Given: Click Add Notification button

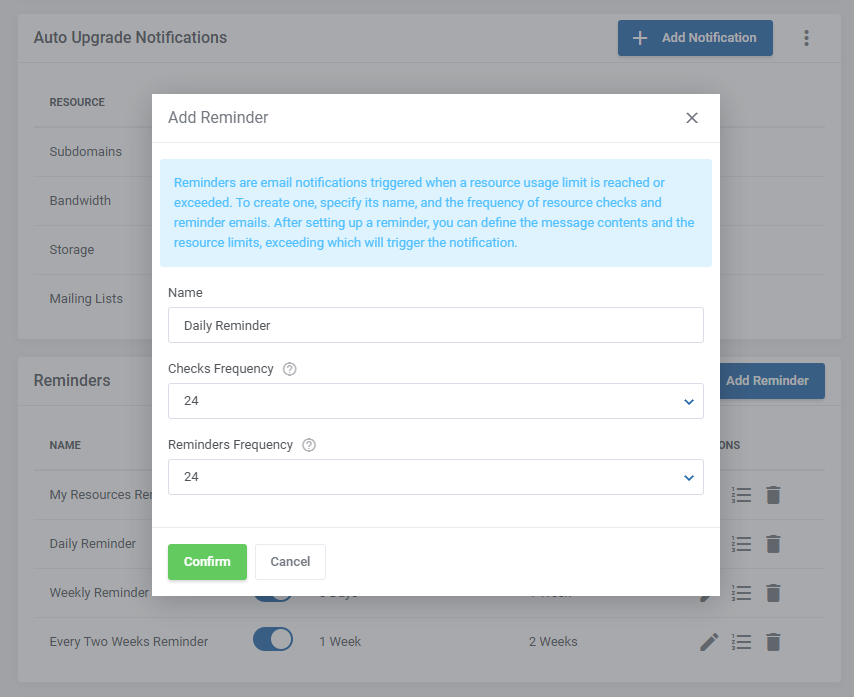Looking at the screenshot, I should click(695, 38).
